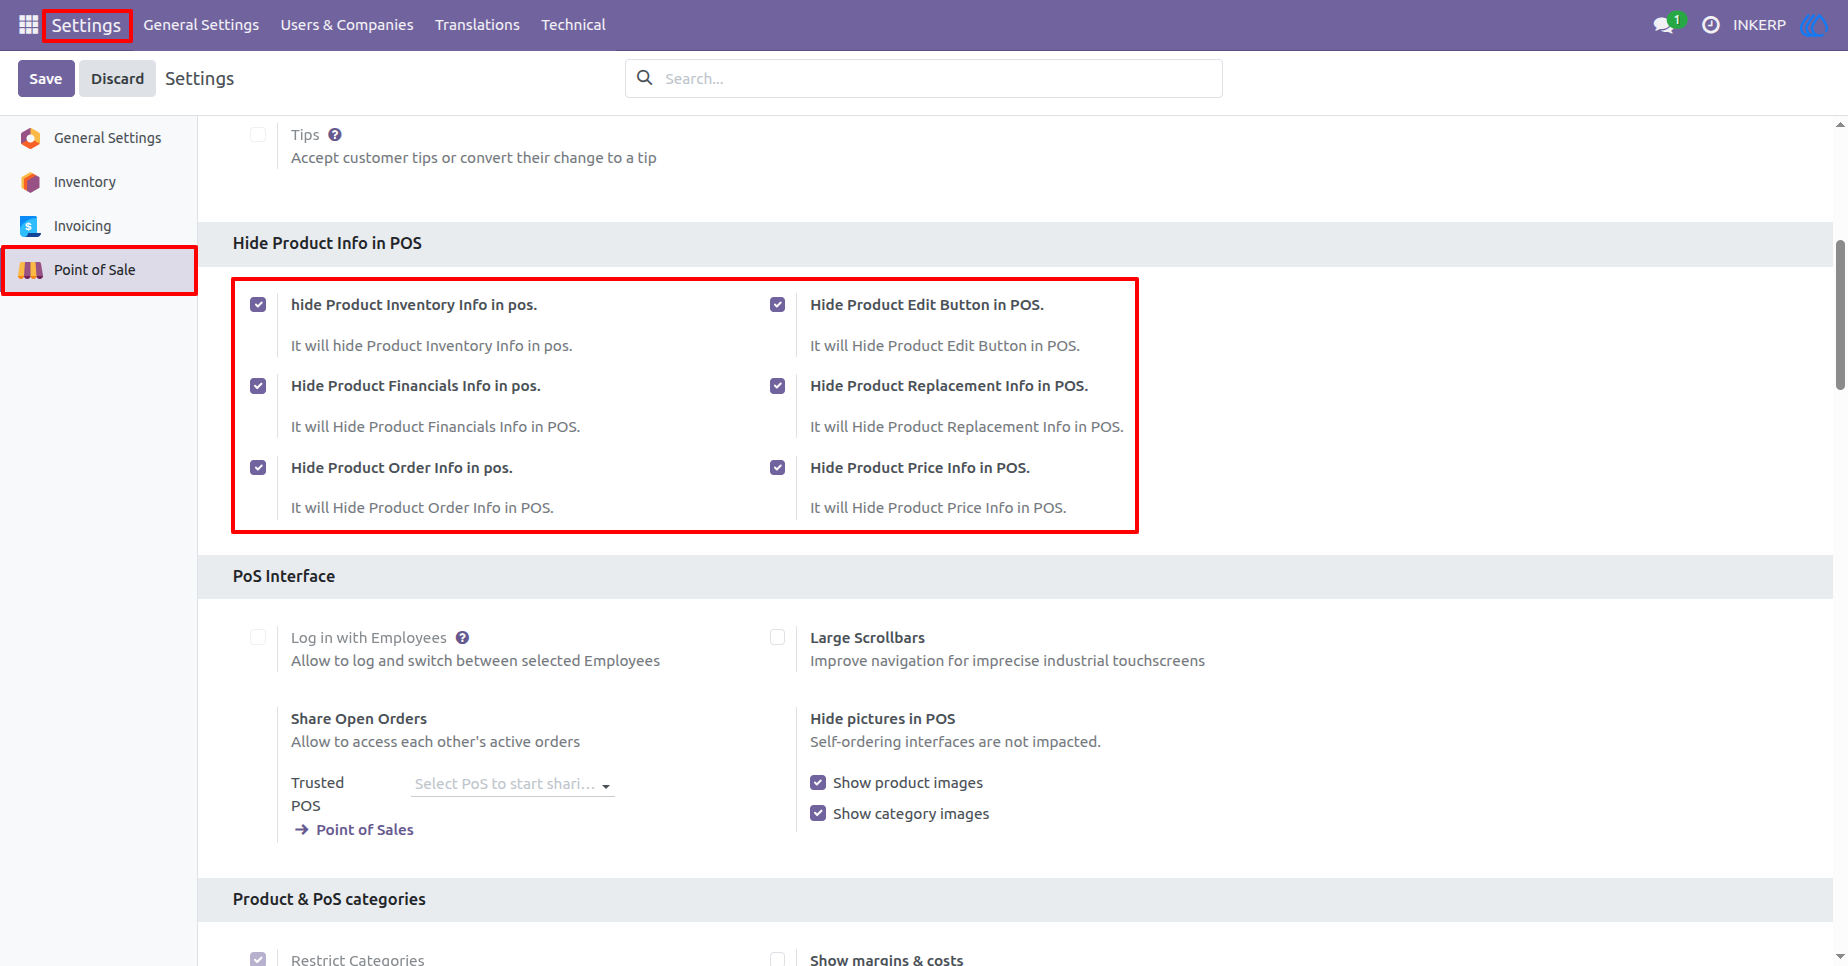1848x966 pixels.
Task: Click the scrollbar up arrow
Action: [x=1840, y=125]
